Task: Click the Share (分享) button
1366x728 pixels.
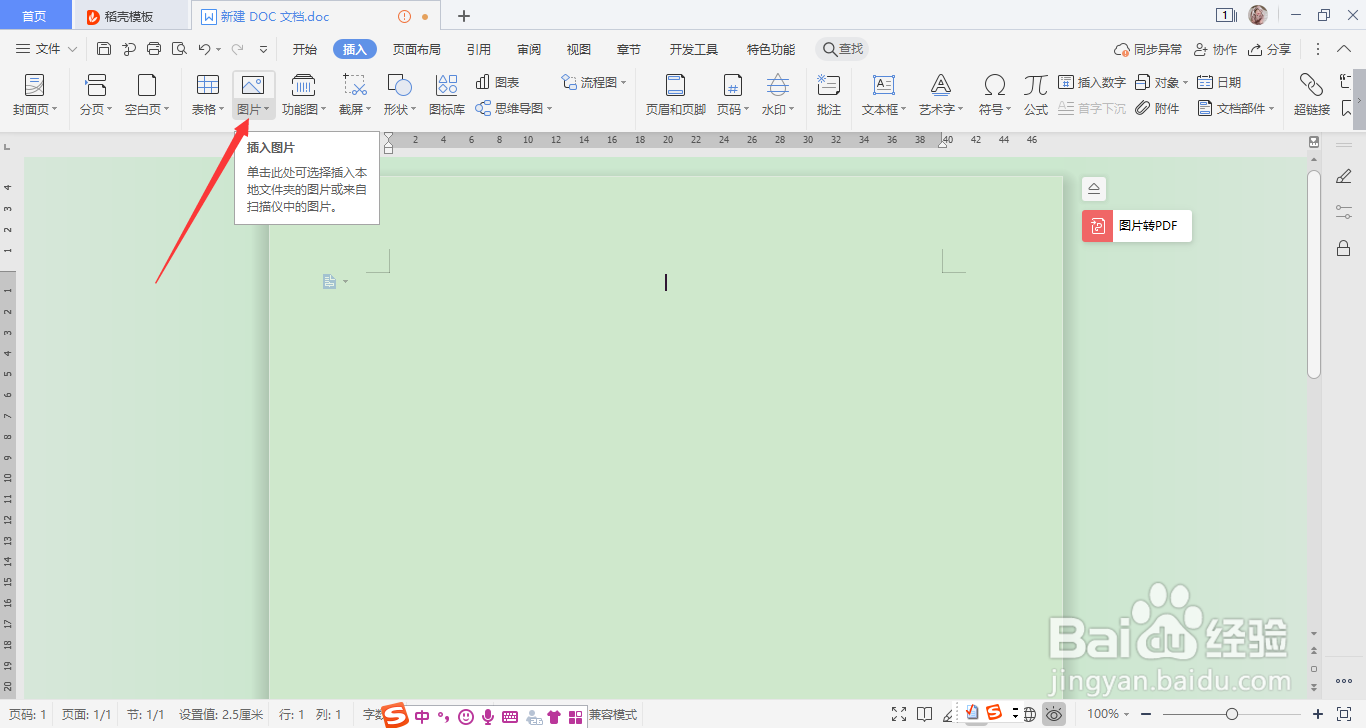Action: point(1270,49)
